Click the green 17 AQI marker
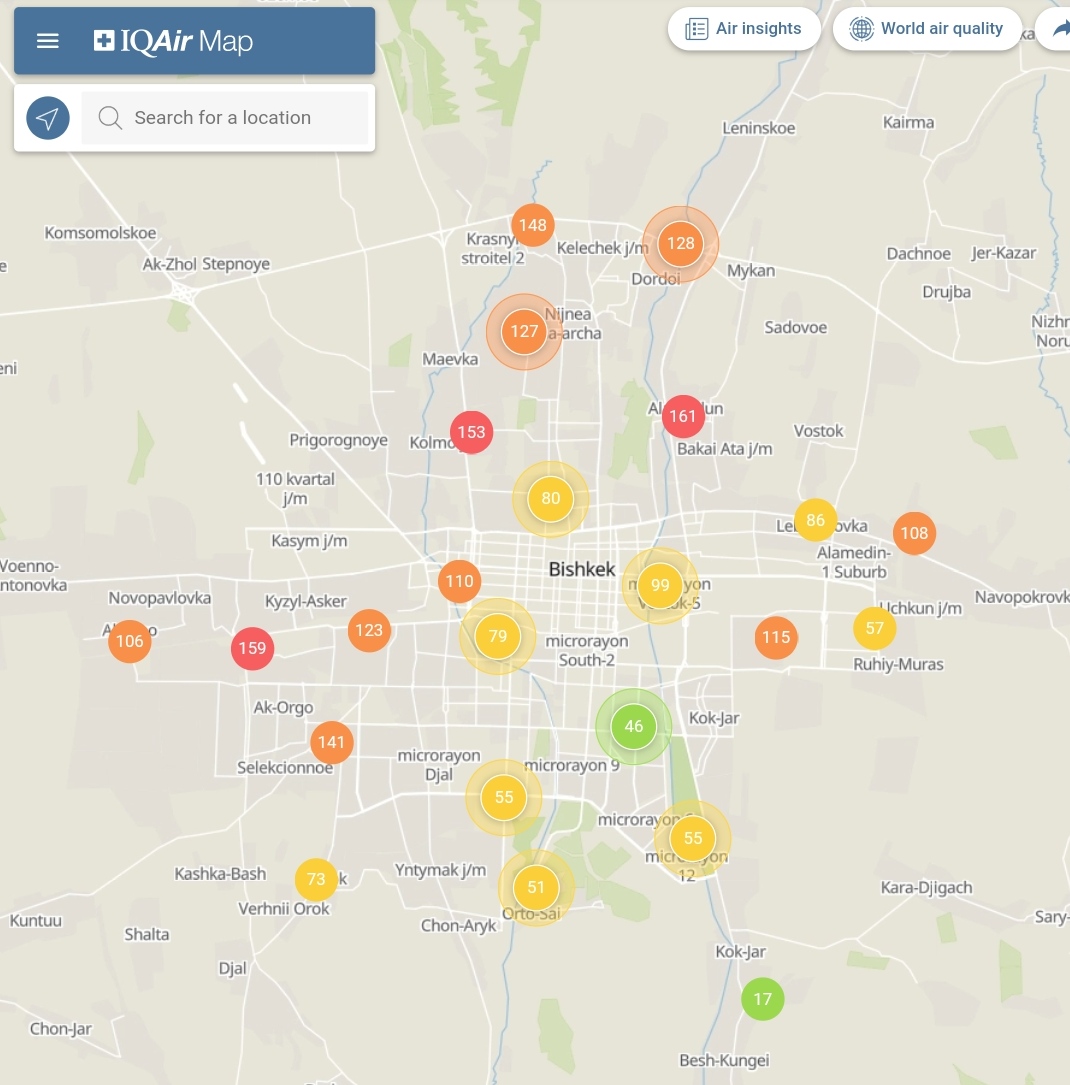The width and height of the screenshot is (1070, 1085). coord(763,999)
